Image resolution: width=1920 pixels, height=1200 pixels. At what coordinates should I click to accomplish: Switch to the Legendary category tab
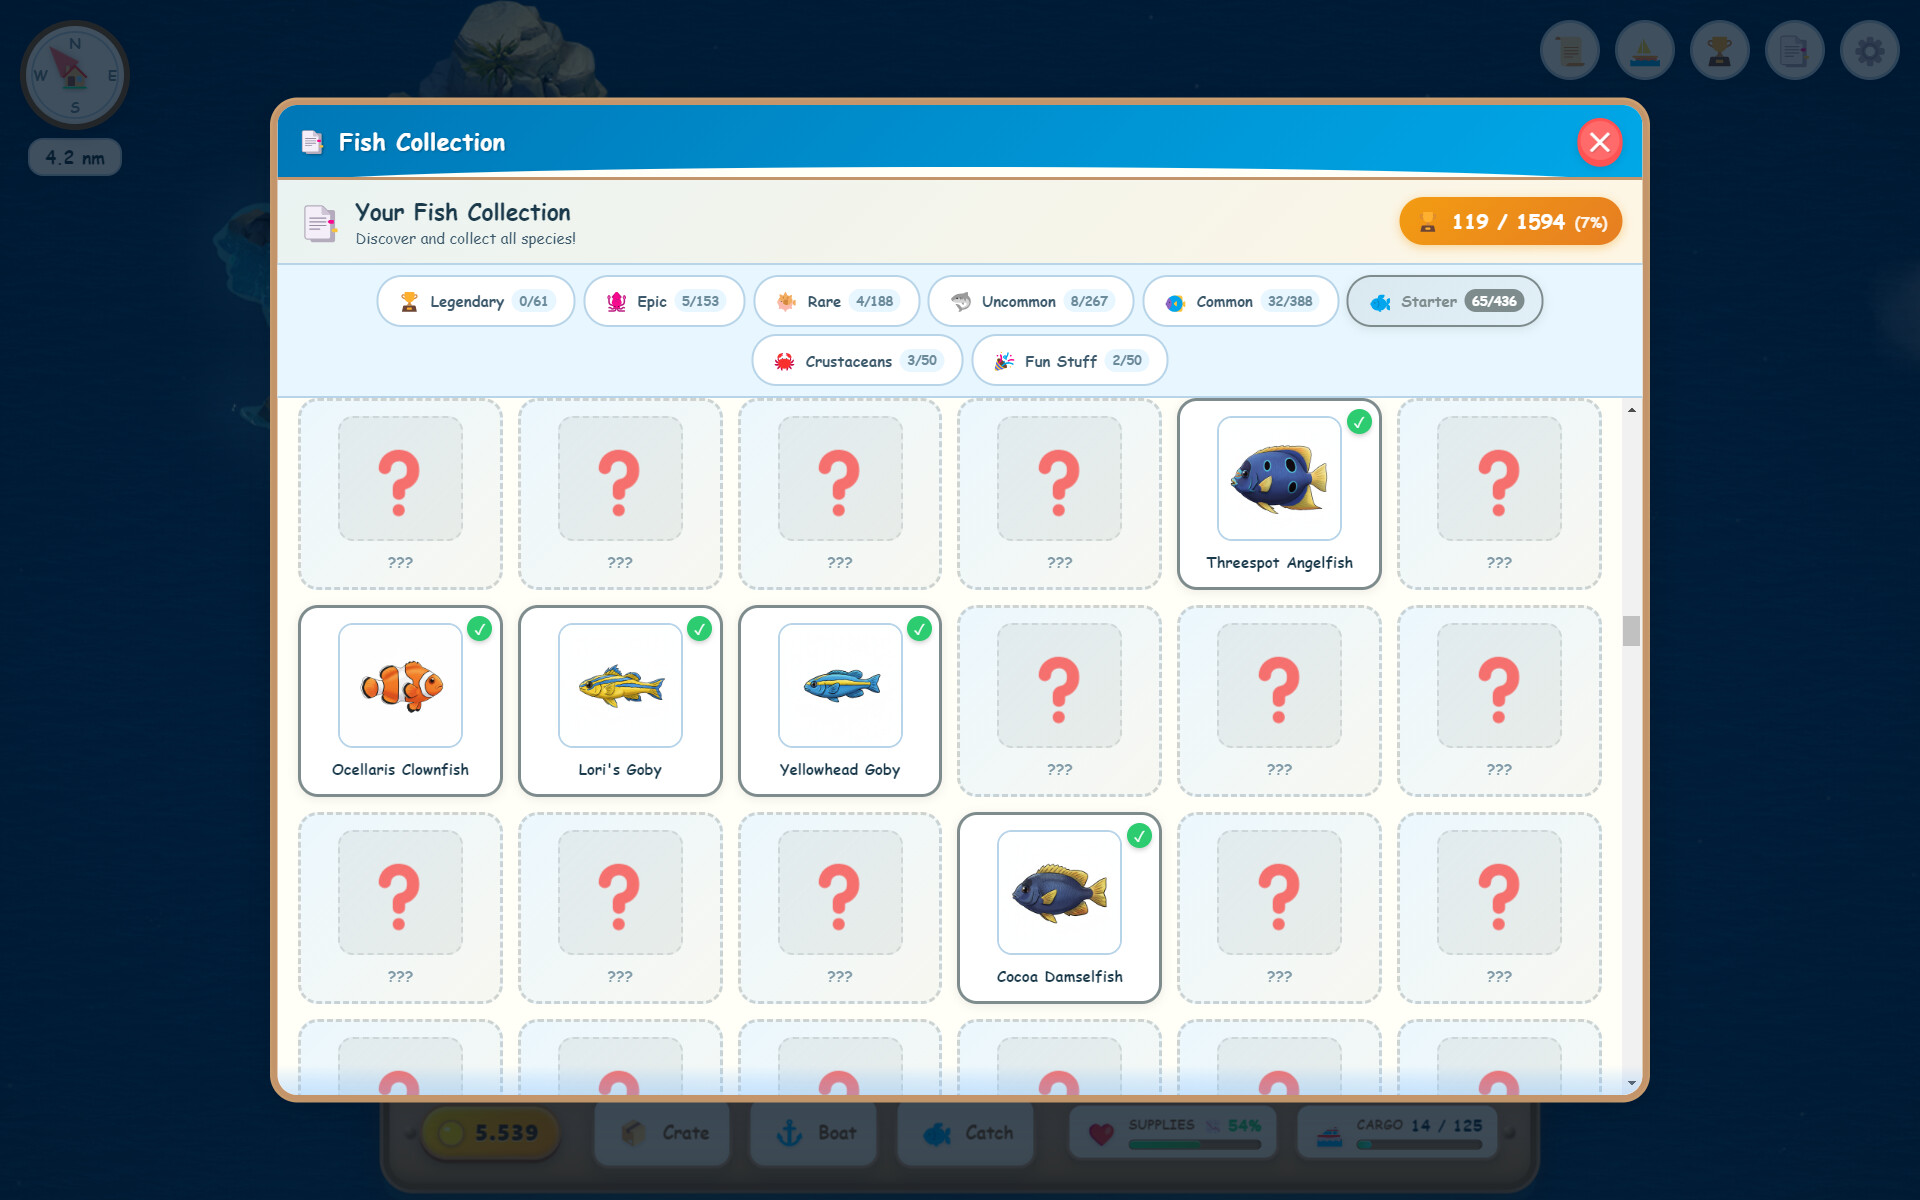click(475, 300)
